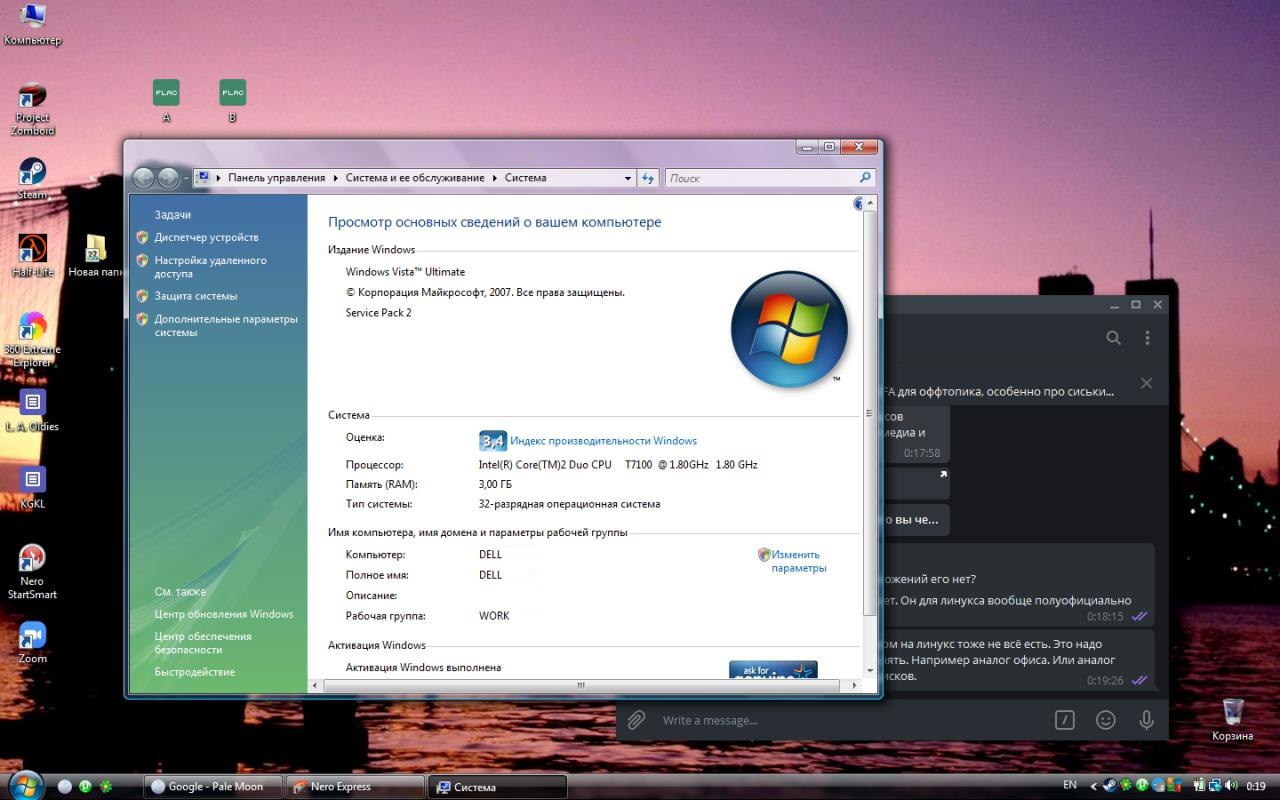Click the forward arrow in System window
The height and width of the screenshot is (800, 1280).
168,178
